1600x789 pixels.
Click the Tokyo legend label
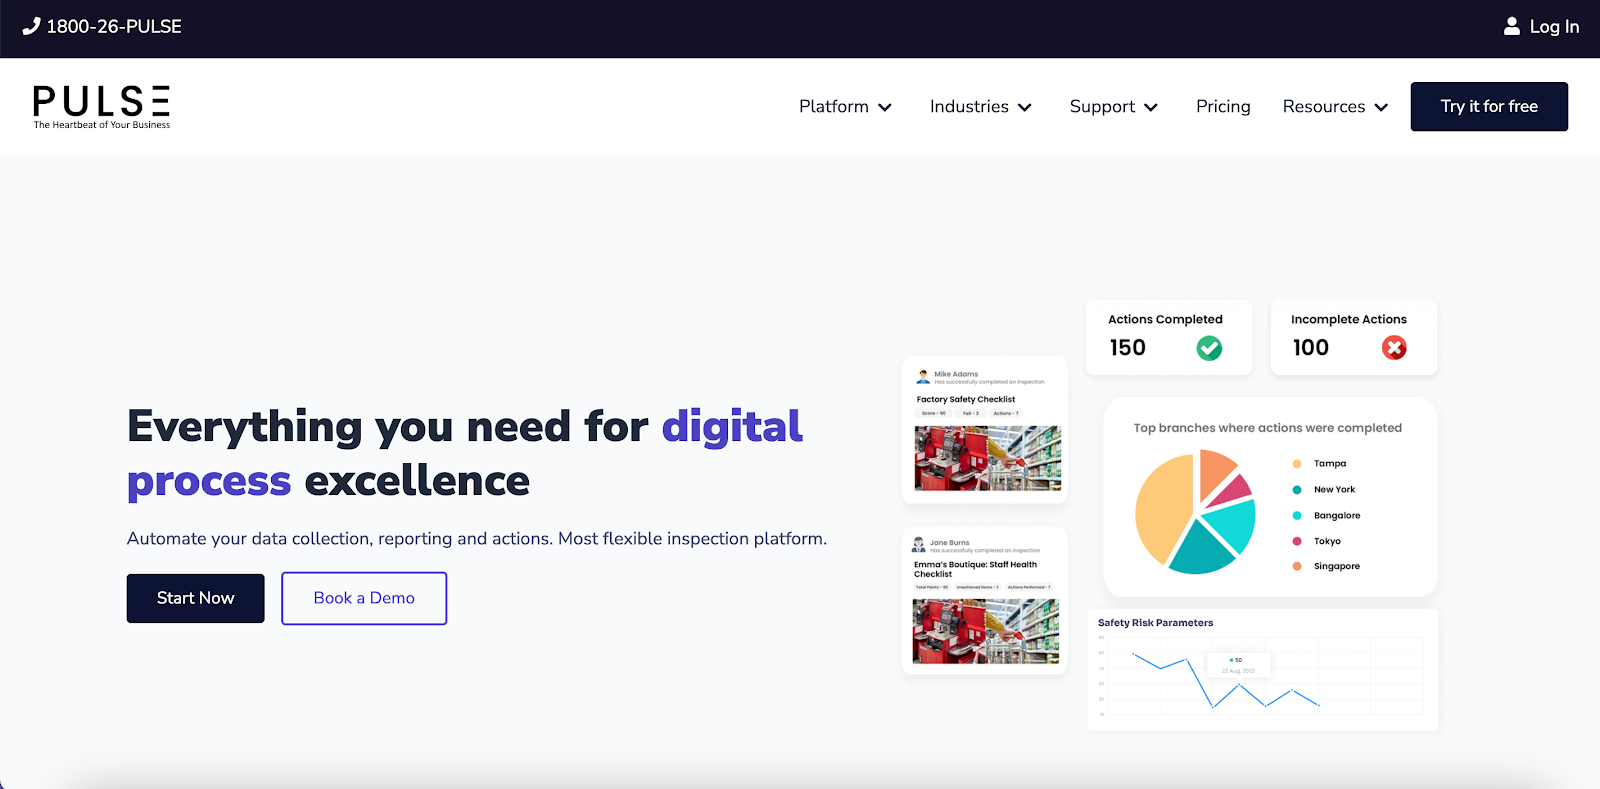pos(1327,541)
